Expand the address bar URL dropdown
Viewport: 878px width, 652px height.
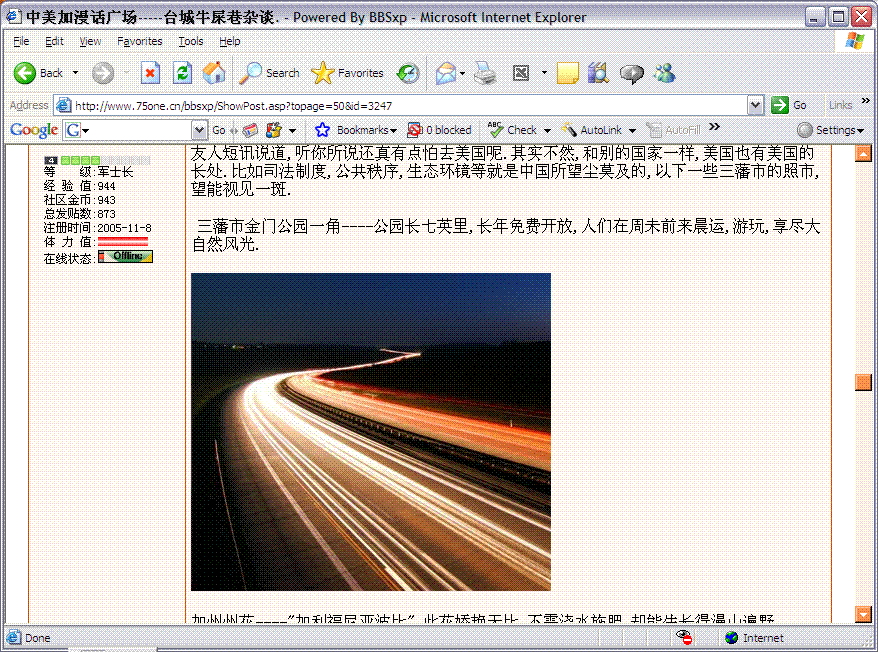coord(755,105)
